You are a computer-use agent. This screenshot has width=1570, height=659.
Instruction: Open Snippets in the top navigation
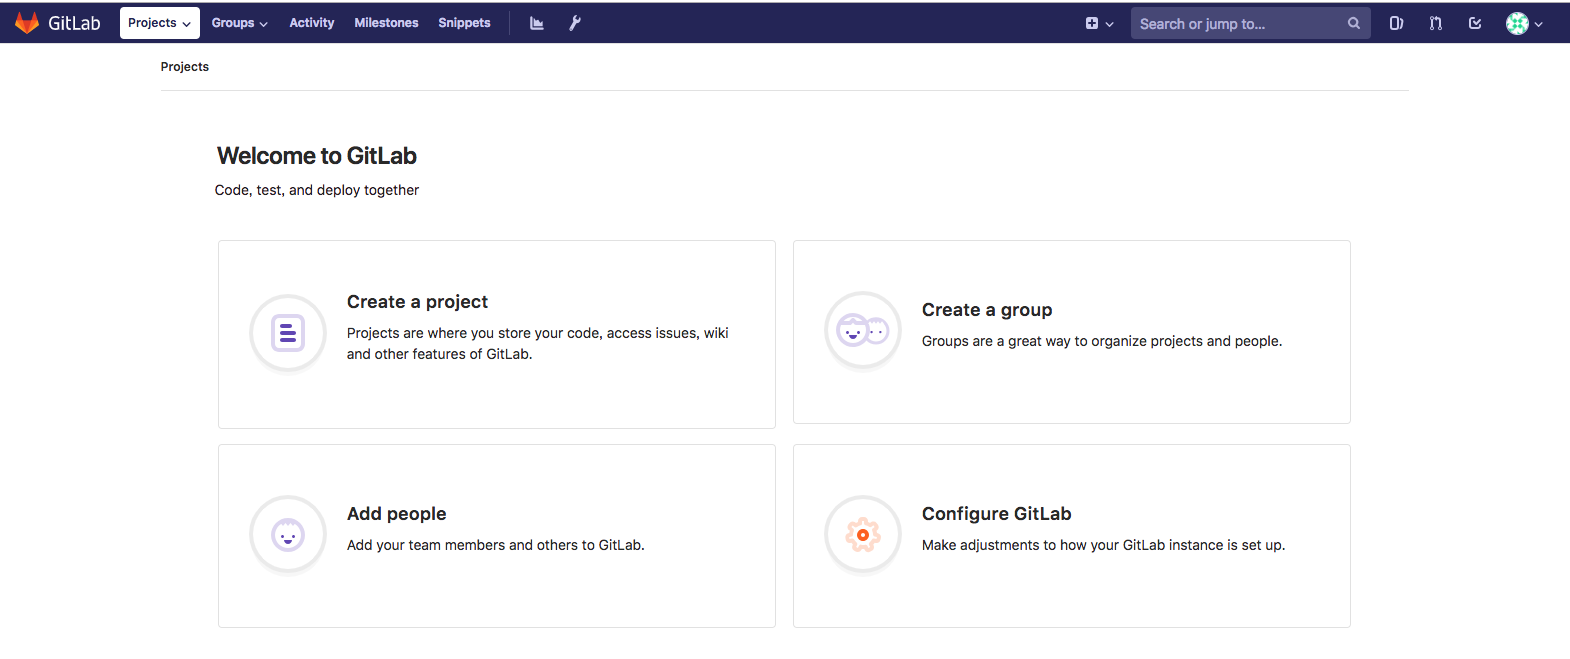click(464, 23)
